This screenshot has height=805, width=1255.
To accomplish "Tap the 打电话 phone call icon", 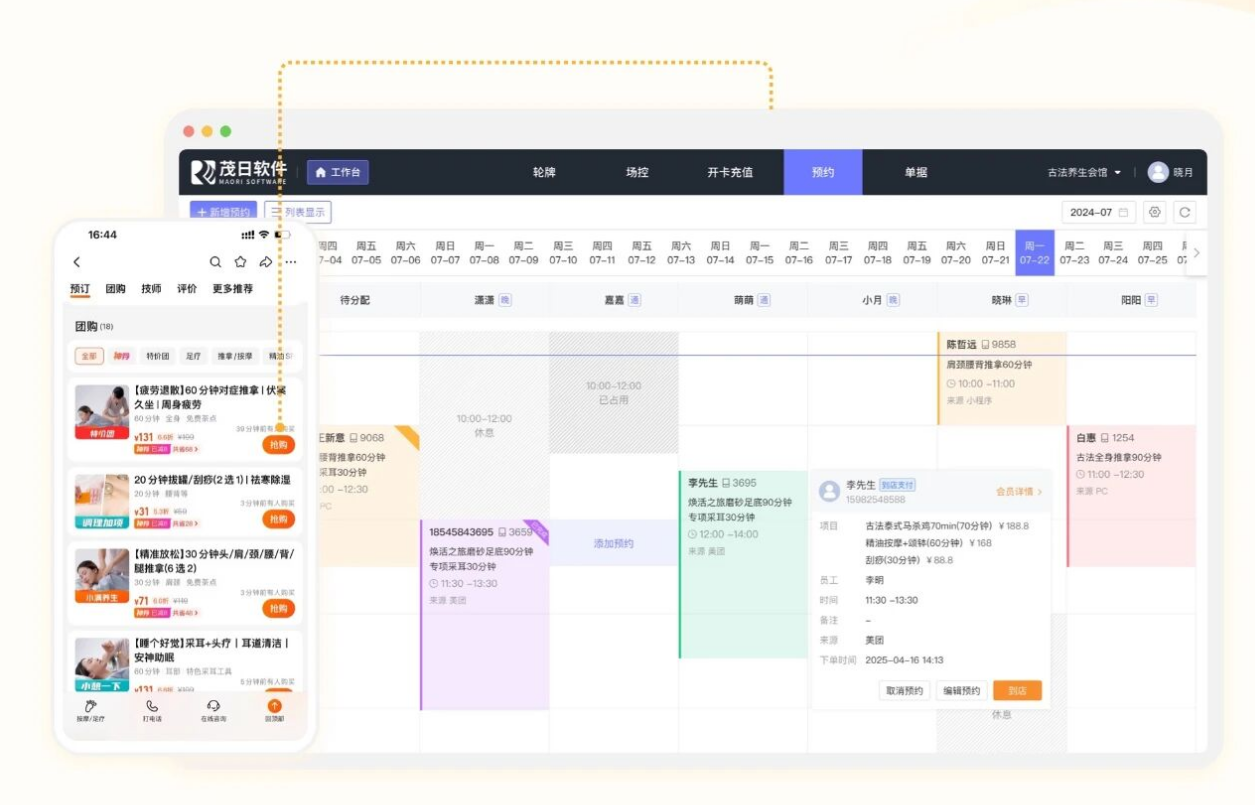I will 152,709.
